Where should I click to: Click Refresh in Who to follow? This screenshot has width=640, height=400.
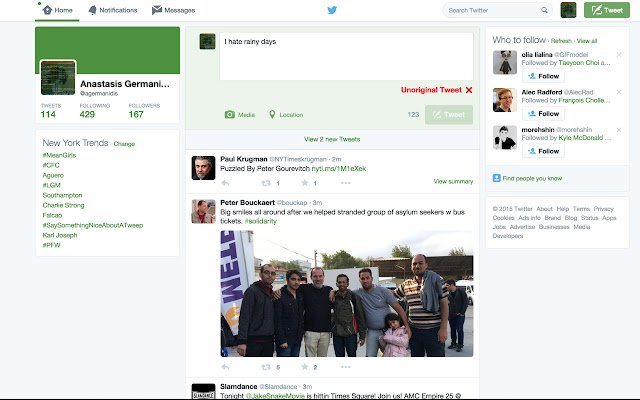click(x=561, y=41)
